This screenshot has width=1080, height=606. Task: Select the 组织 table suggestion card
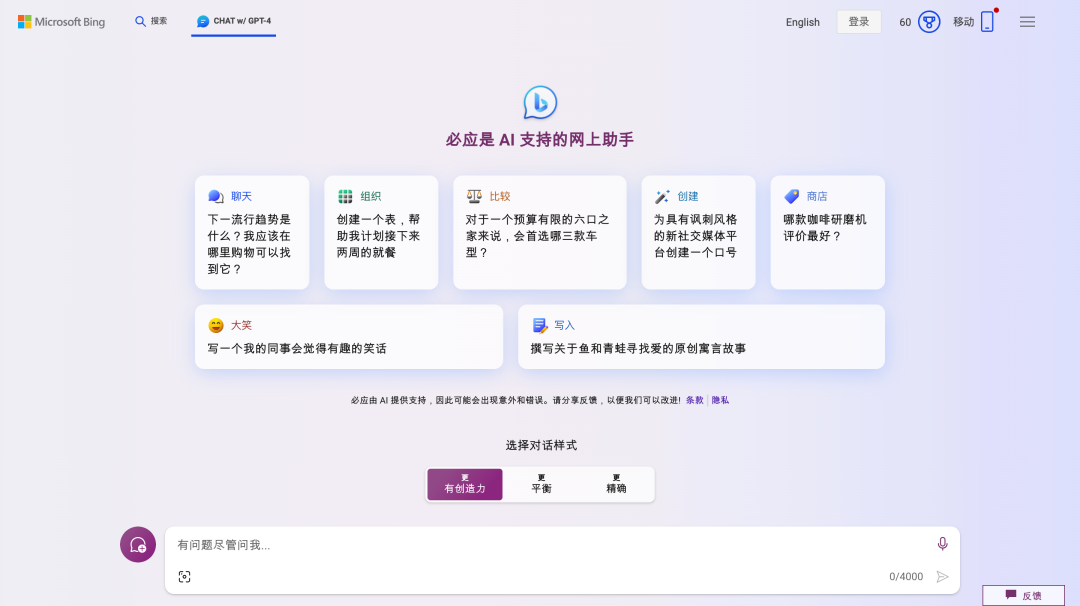[381, 232]
